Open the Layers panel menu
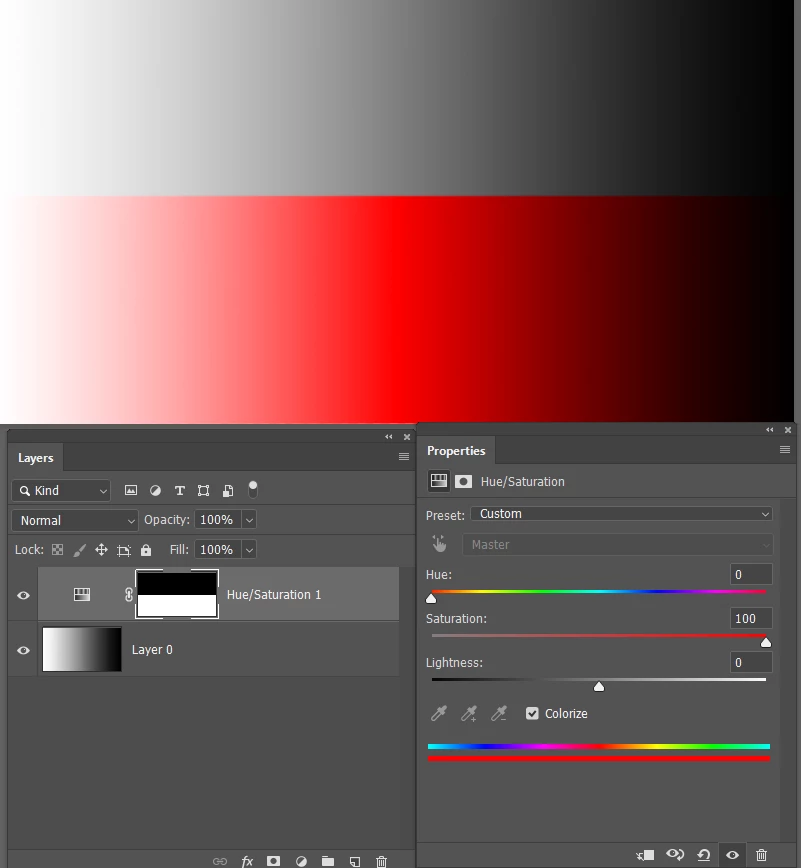This screenshot has height=868, width=801. coord(404,457)
